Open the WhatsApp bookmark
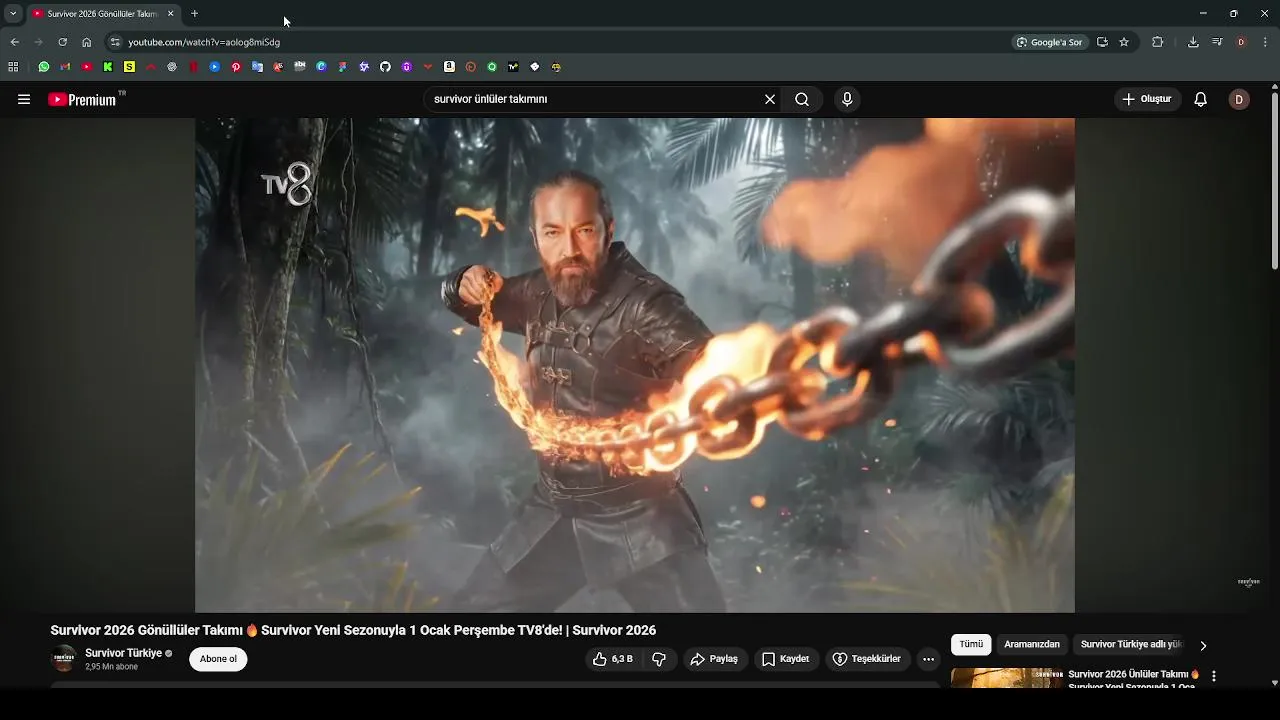The width and height of the screenshot is (1280, 720). coord(44,67)
